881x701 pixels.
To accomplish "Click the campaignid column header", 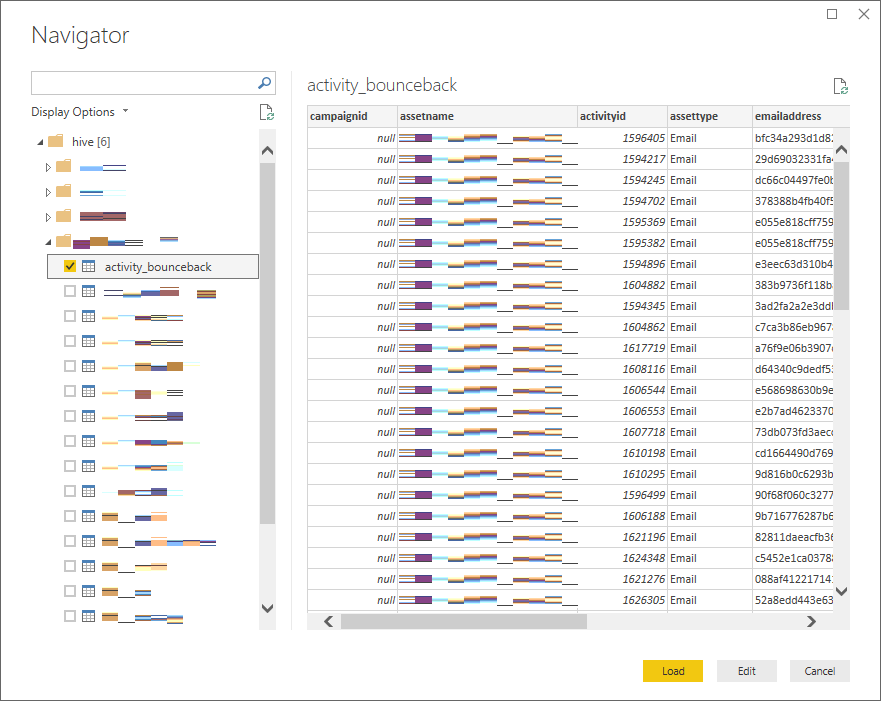I will point(352,116).
